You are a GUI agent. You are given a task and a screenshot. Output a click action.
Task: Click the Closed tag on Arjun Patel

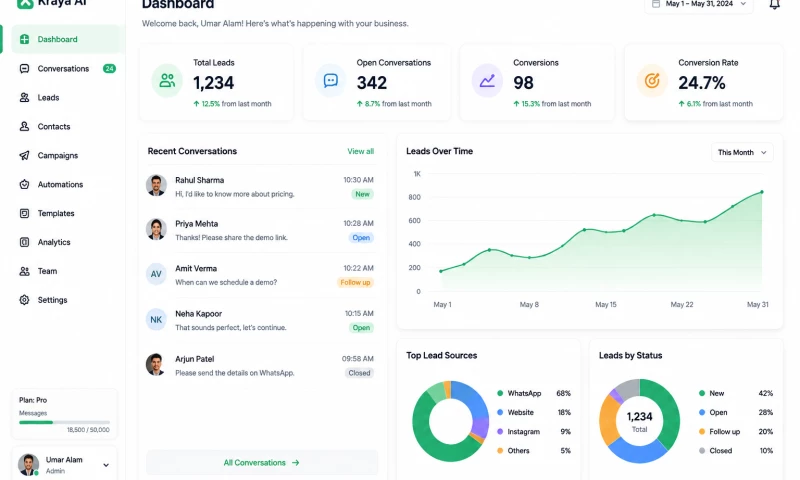point(359,373)
